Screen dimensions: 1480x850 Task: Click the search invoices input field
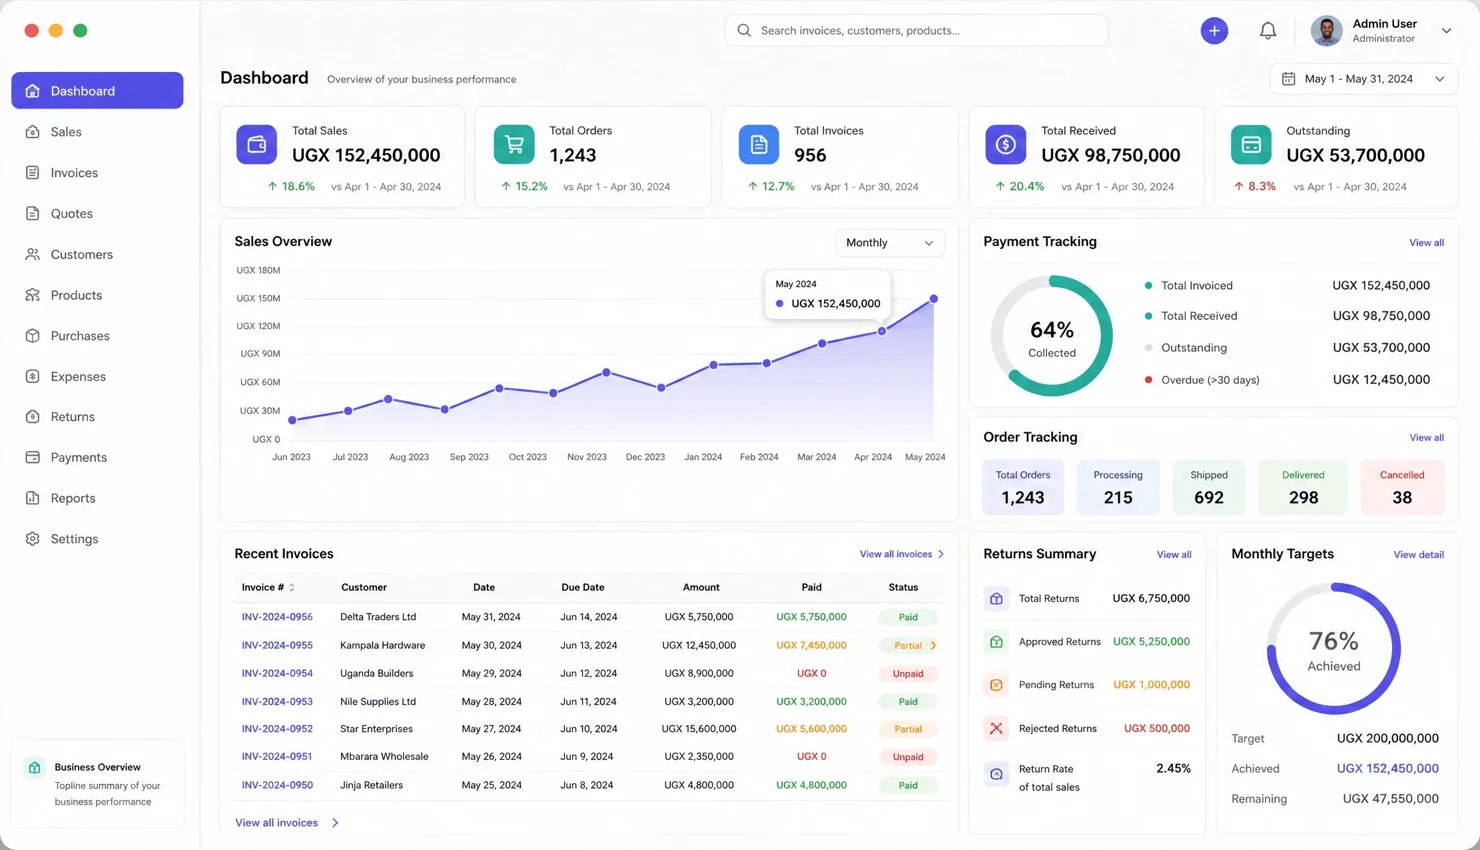tap(916, 31)
